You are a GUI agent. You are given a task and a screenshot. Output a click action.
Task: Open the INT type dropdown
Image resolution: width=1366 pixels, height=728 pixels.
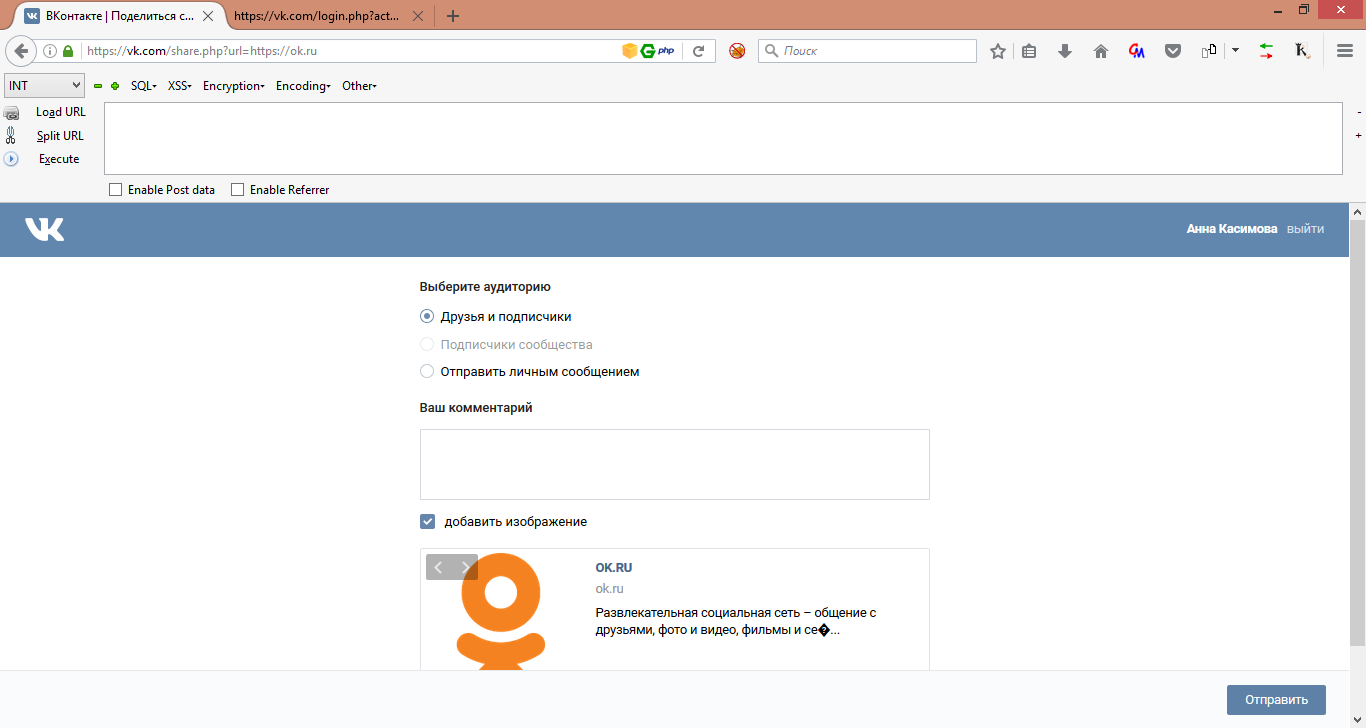[x=44, y=86]
